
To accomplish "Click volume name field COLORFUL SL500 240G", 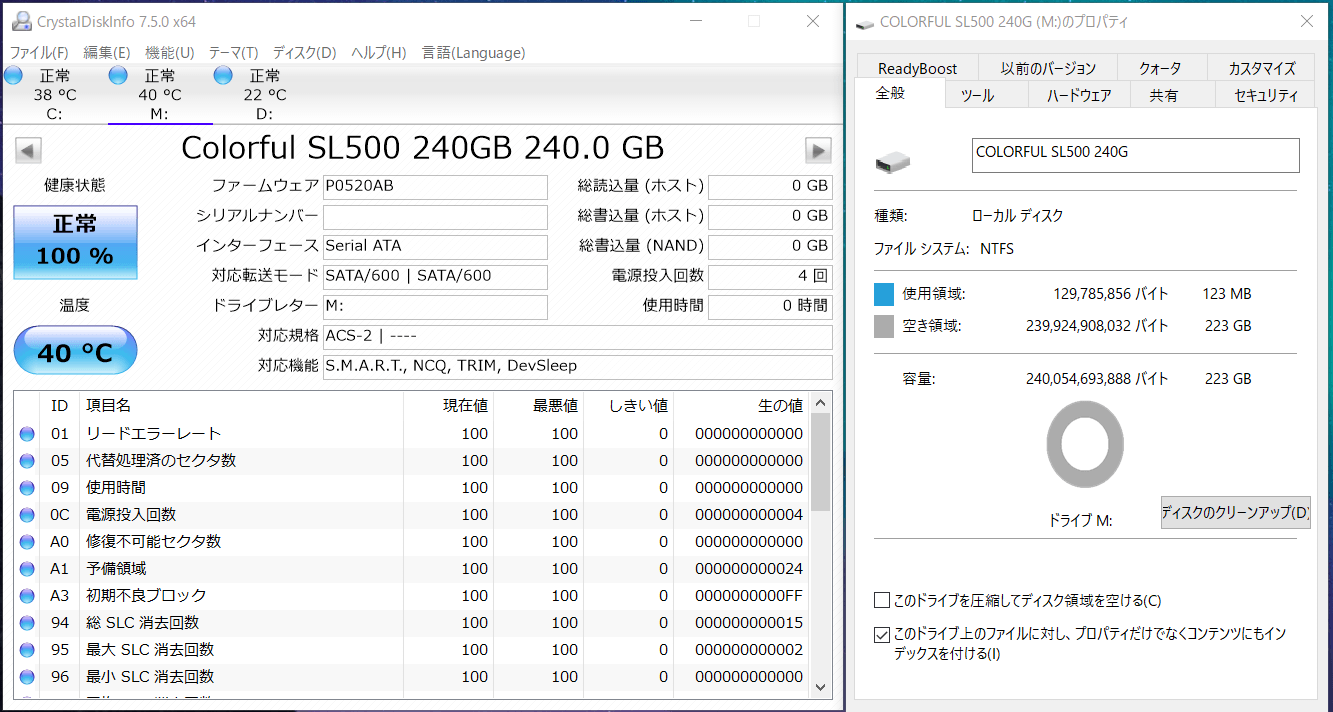I will pyautogui.click(x=1135, y=155).
